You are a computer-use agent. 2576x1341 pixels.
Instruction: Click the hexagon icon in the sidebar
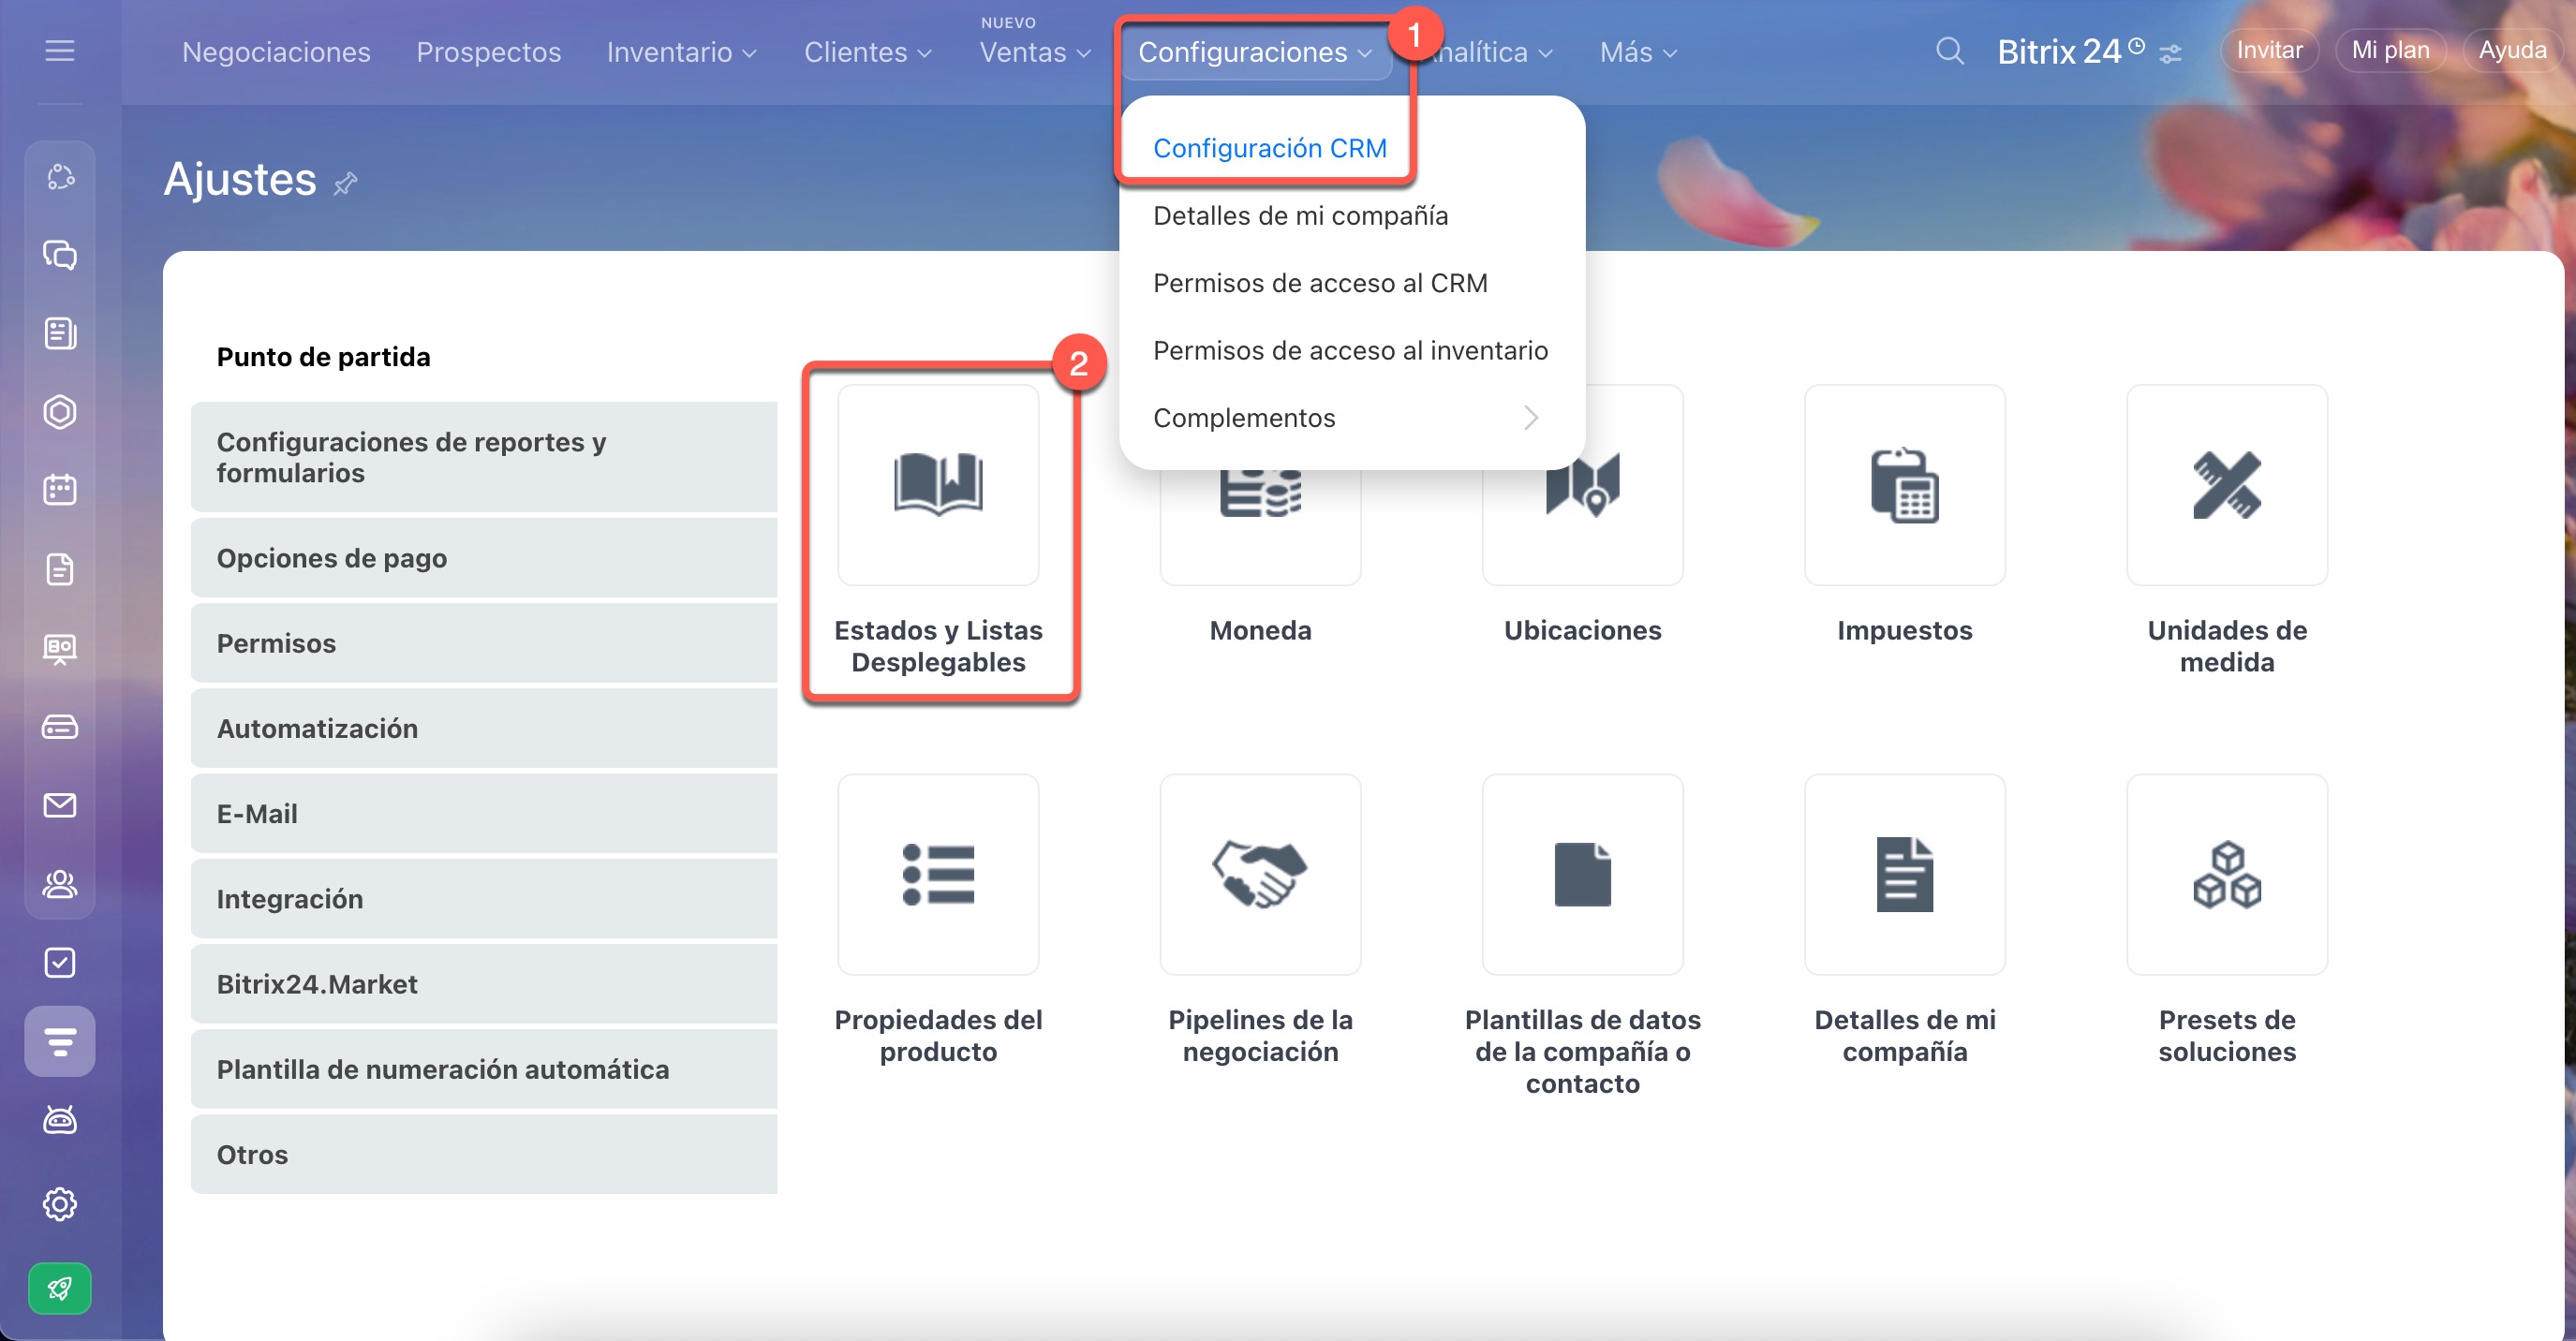pos(60,412)
